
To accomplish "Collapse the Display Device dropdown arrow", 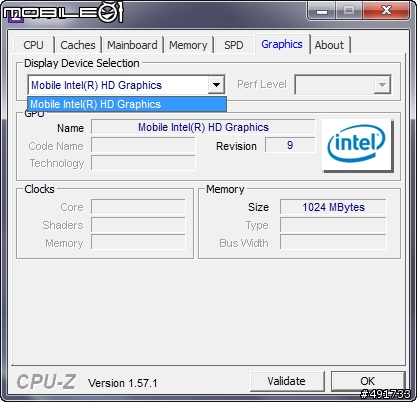I will pos(216,85).
